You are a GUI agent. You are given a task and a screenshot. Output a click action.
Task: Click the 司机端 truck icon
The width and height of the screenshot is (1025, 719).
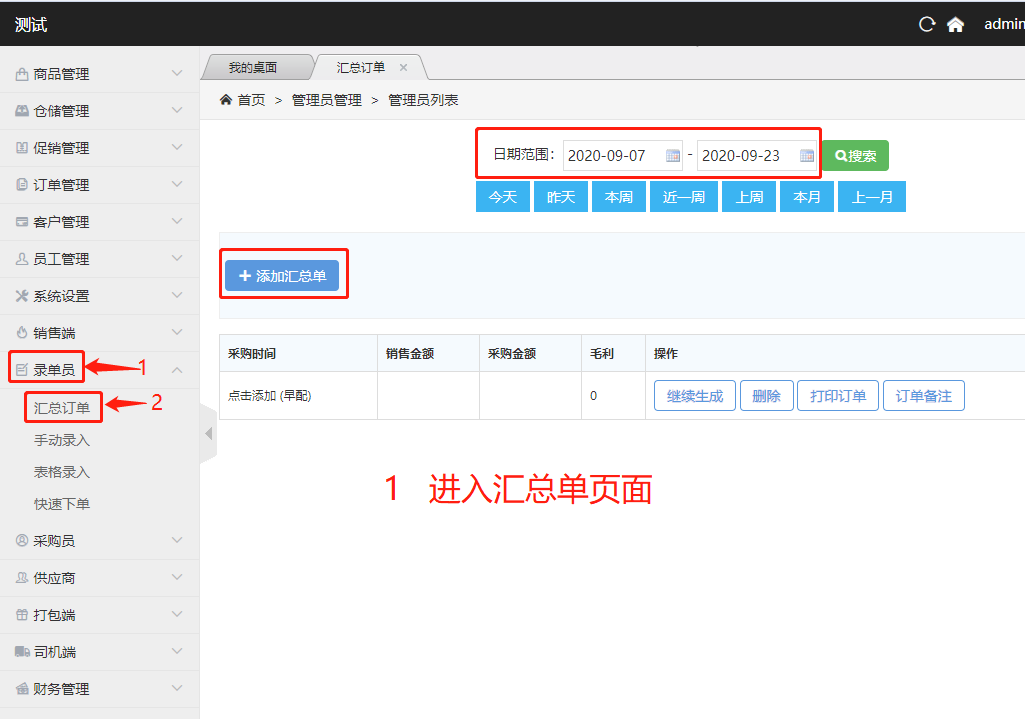click(22, 652)
